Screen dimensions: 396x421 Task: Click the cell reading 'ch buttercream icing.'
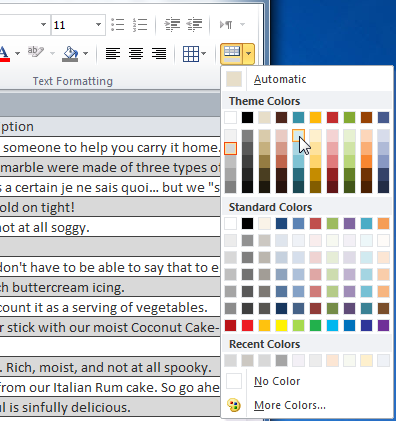point(110,287)
